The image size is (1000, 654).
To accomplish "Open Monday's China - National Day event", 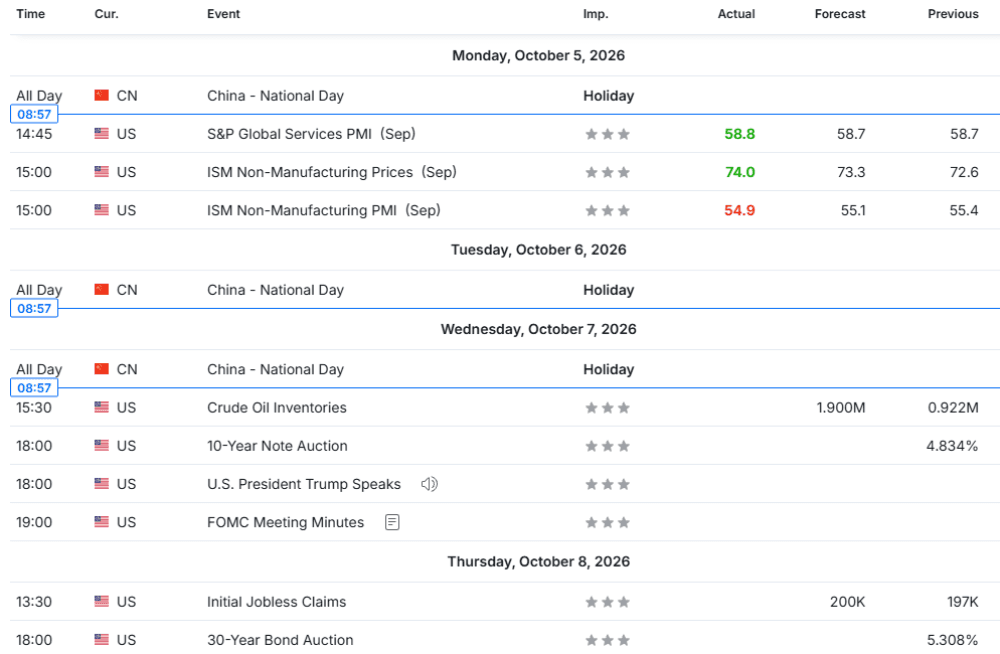I will pyautogui.click(x=276, y=96).
